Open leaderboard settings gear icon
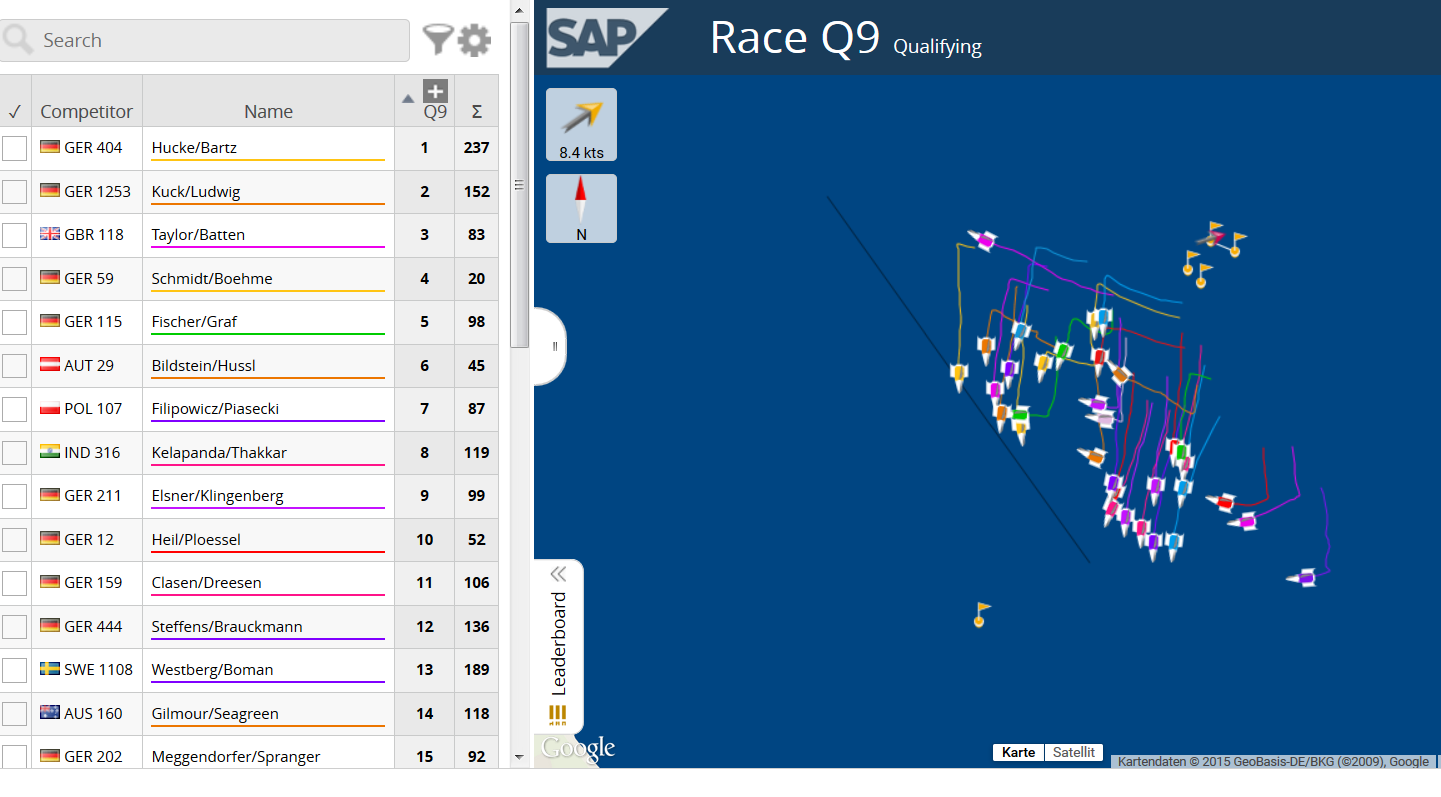The width and height of the screenshot is (1441, 797). tap(474, 40)
